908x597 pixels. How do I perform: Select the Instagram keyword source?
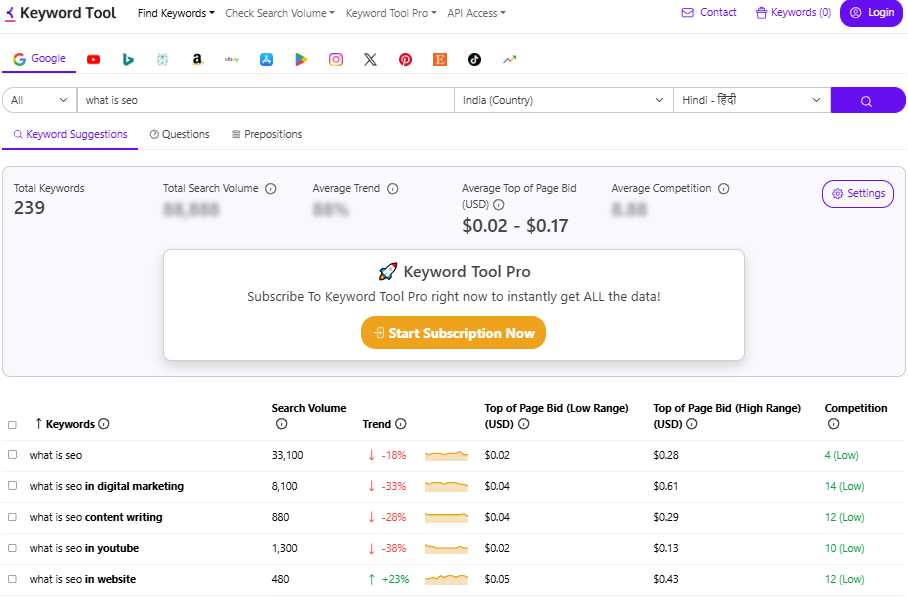(x=335, y=59)
